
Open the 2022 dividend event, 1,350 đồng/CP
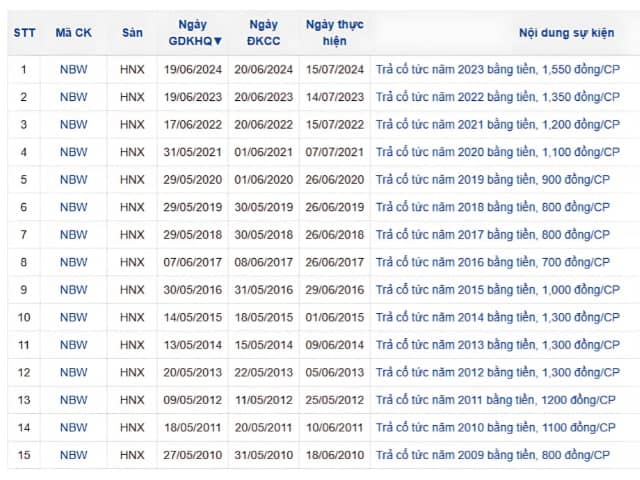(x=498, y=97)
